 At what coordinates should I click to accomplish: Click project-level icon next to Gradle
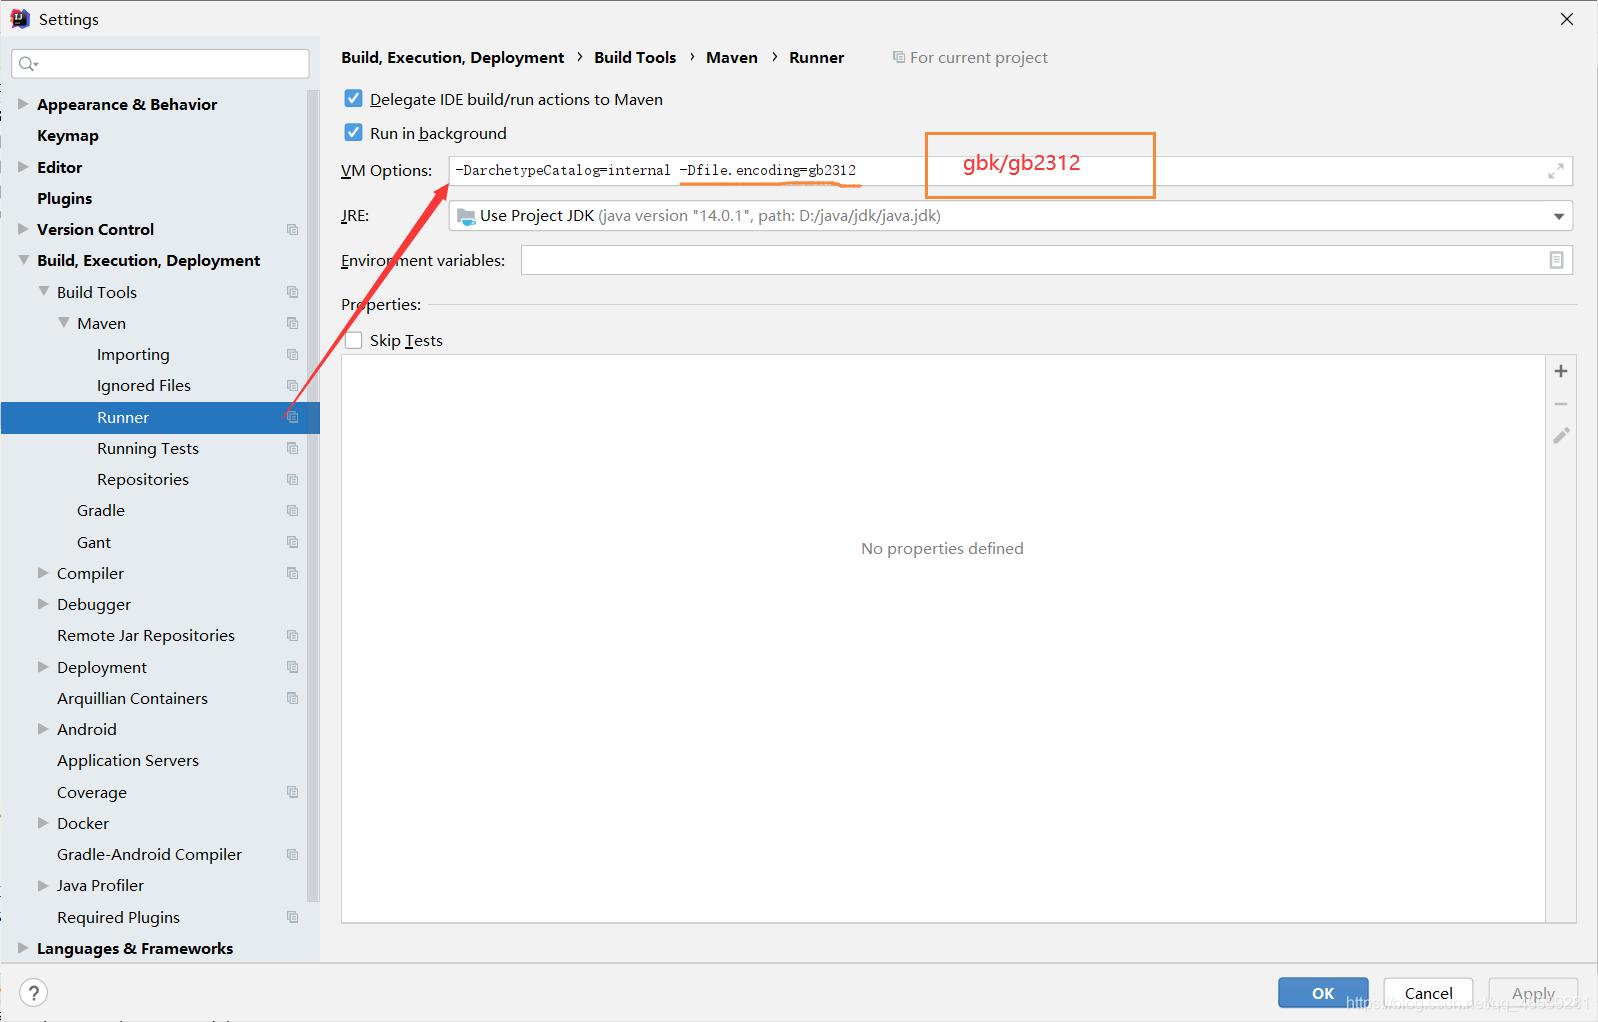[292, 511]
